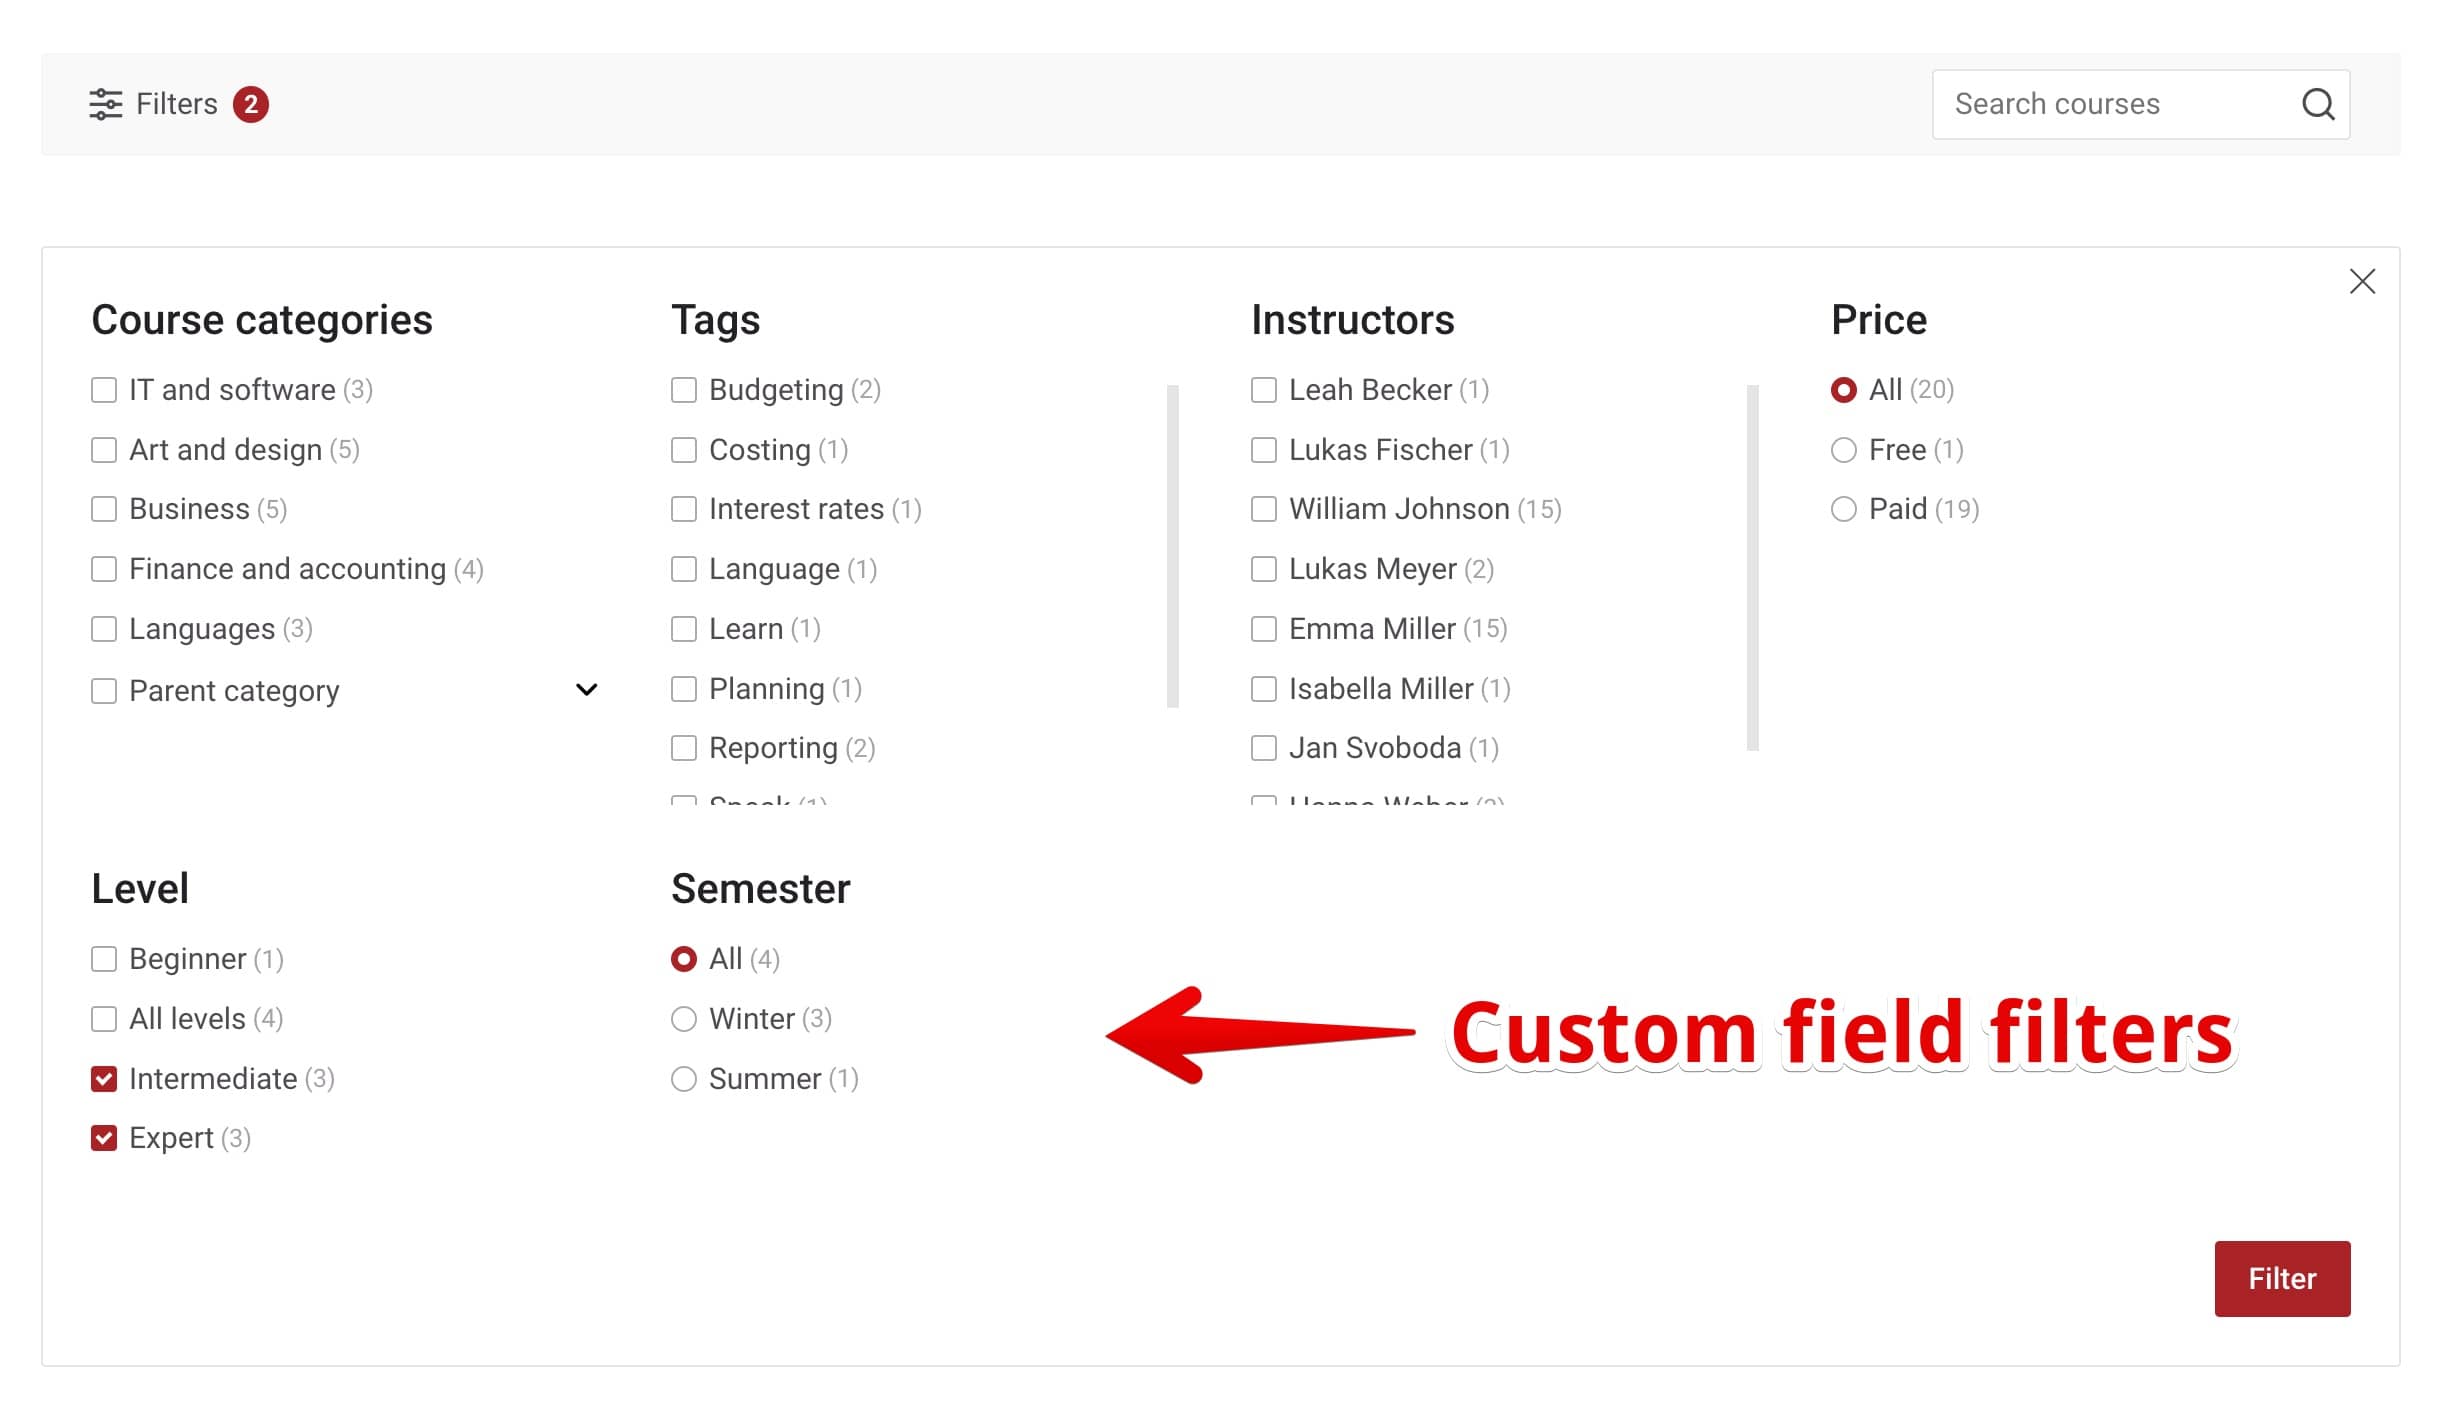Select the Free price option
This screenshot has height=1406, width=2446.
click(x=1844, y=450)
